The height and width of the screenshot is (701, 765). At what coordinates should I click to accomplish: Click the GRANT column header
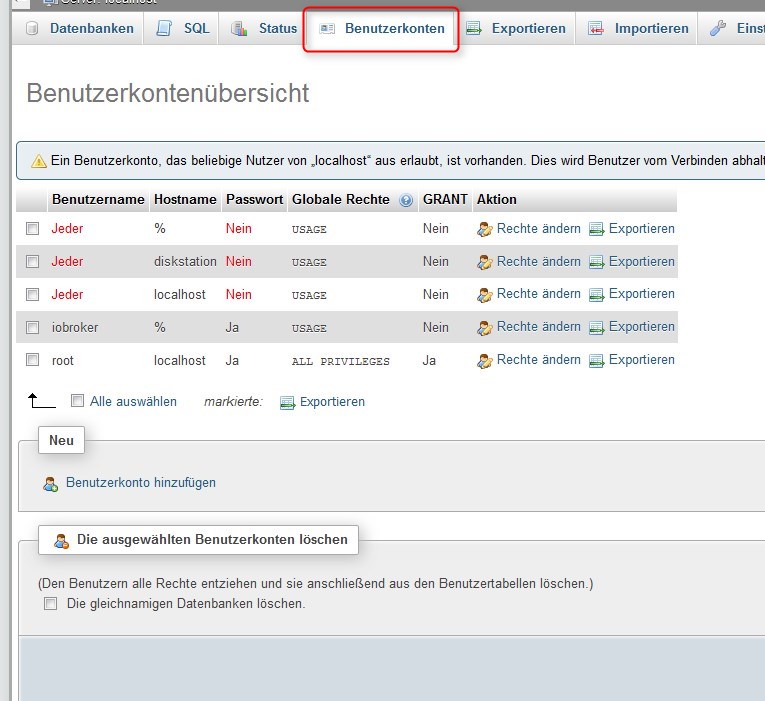[445, 200]
